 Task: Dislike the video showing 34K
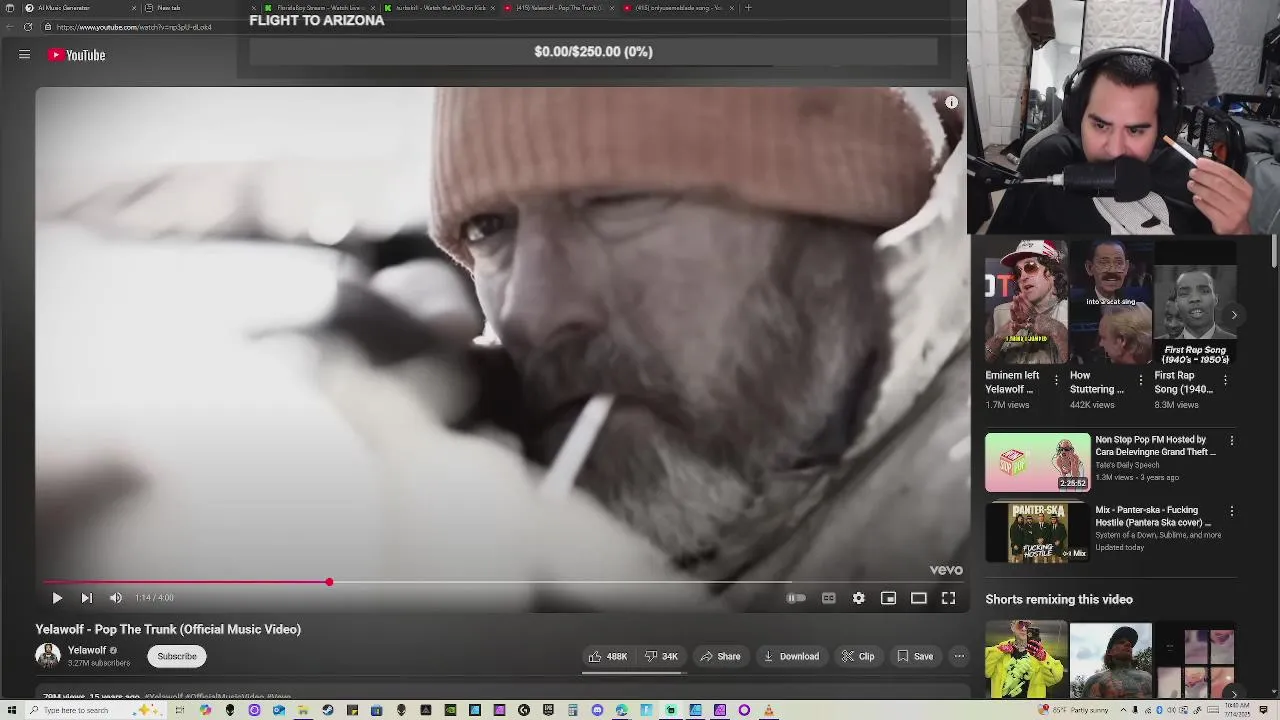[661, 656]
